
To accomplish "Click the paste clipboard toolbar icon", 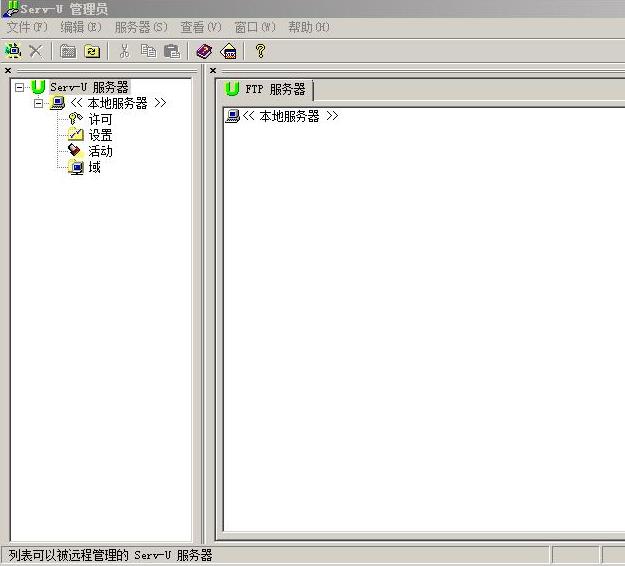I will 172,51.
